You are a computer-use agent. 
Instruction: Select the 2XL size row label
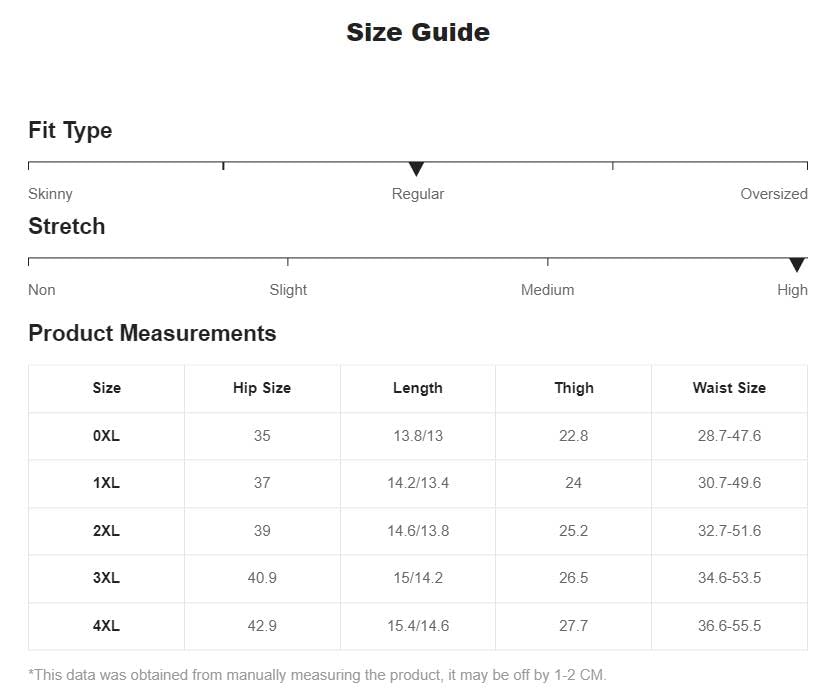click(106, 531)
